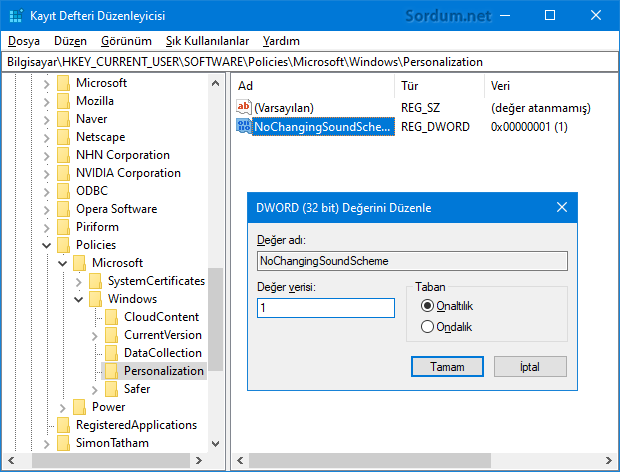Click the (Varsayılan) string value icon
This screenshot has width=620, height=472.
point(244,108)
